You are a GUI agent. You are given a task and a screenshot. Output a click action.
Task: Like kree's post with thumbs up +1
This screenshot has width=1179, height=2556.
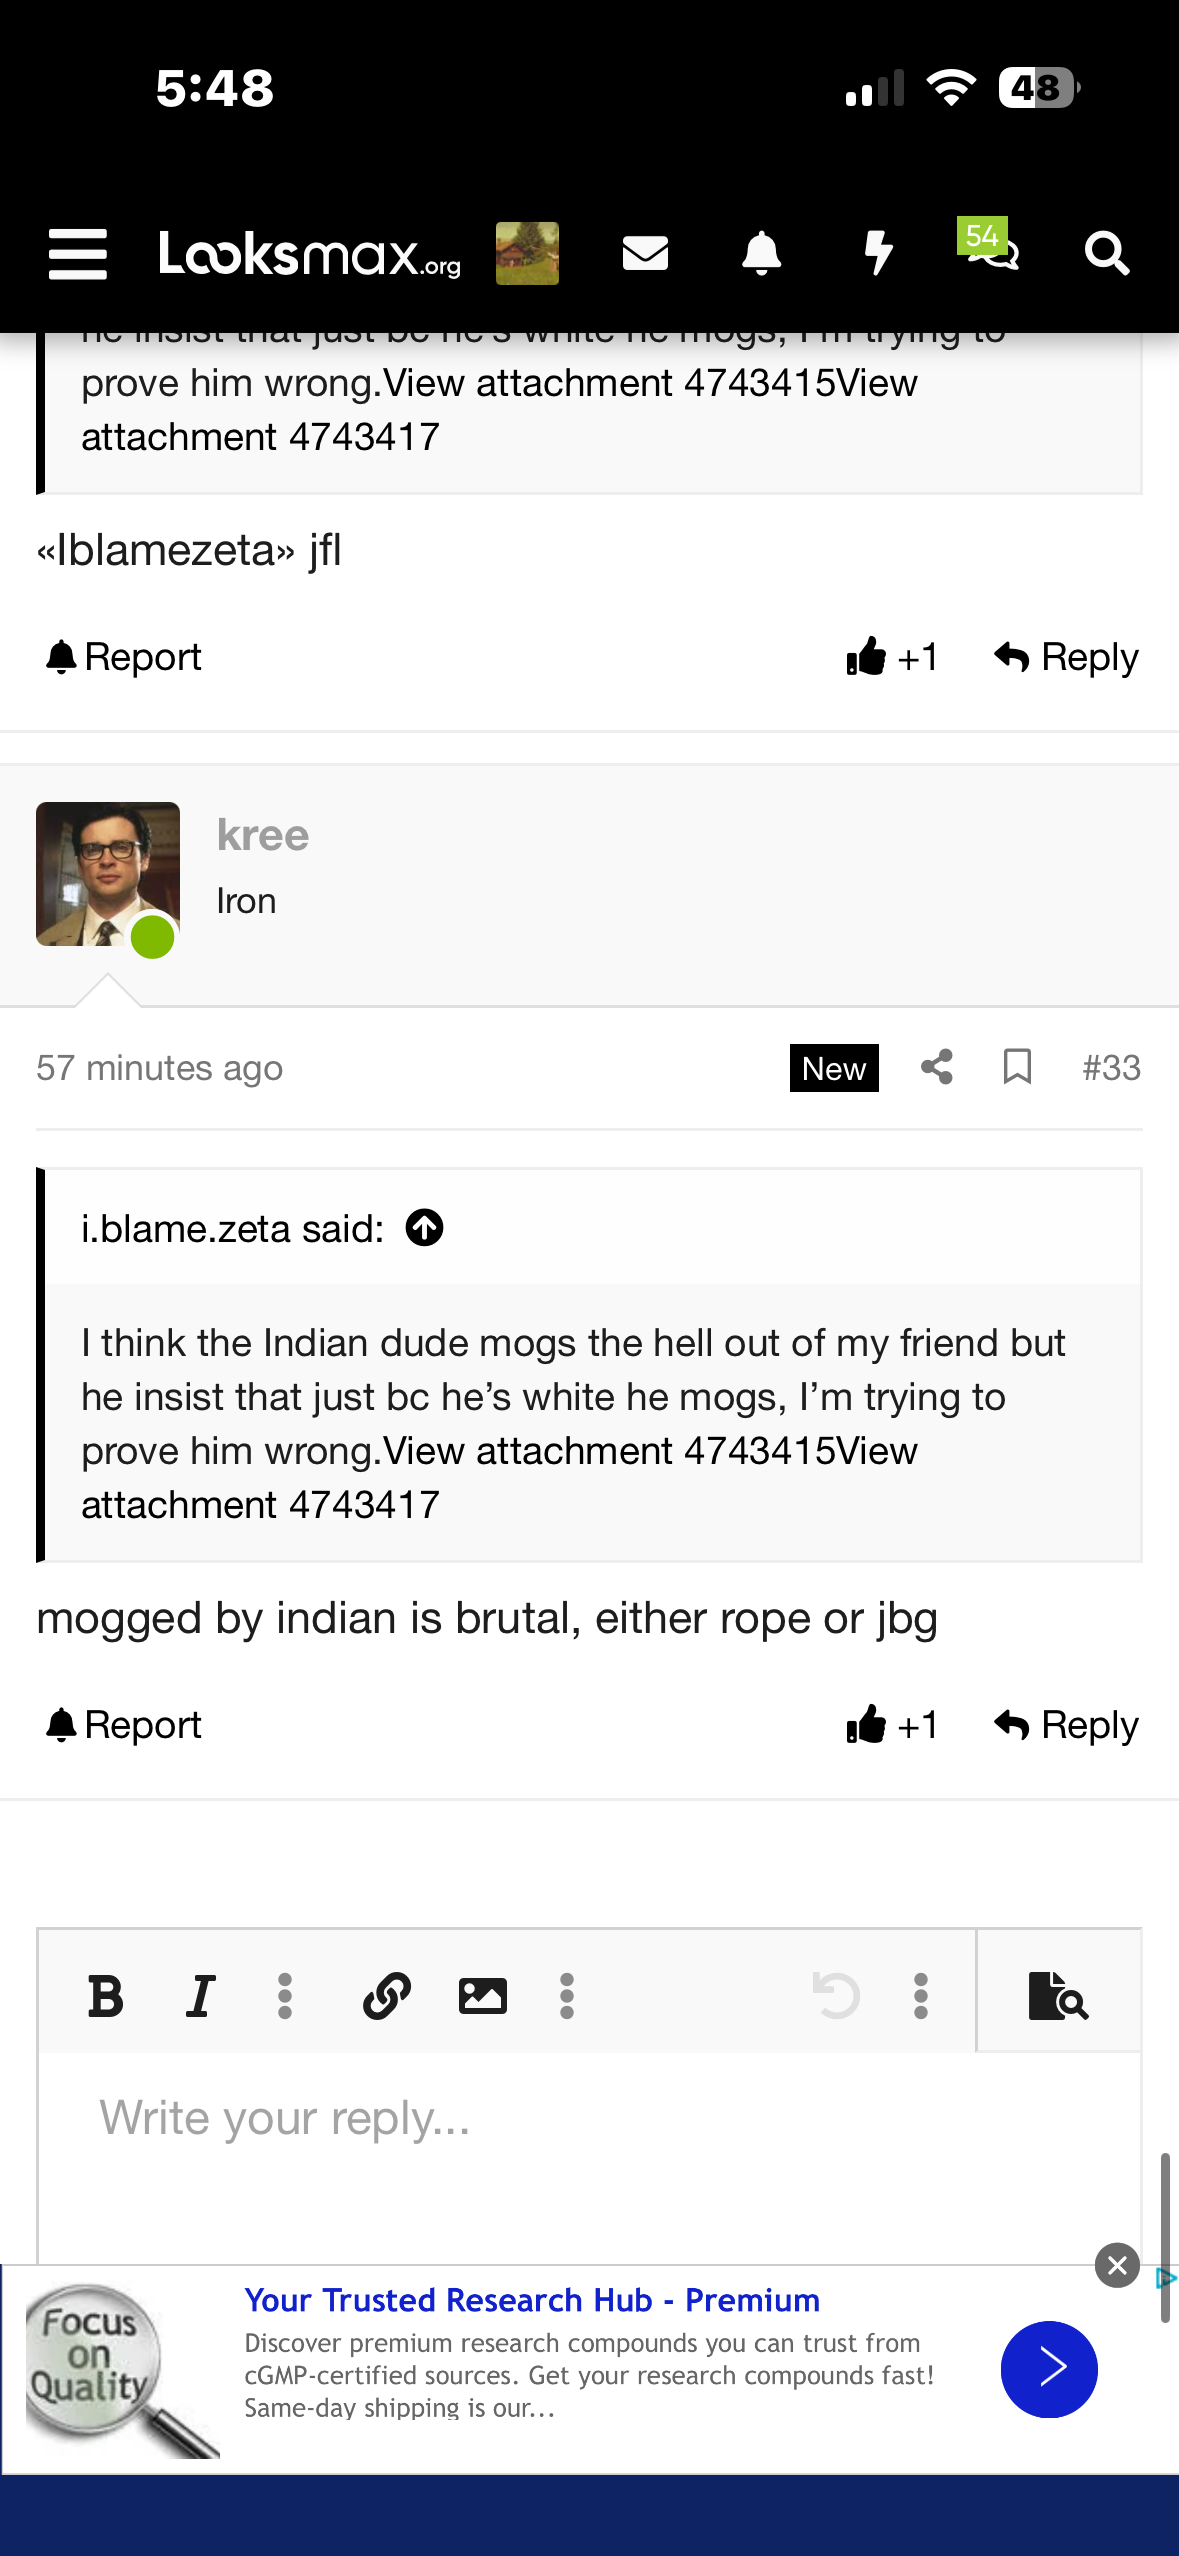(891, 1725)
